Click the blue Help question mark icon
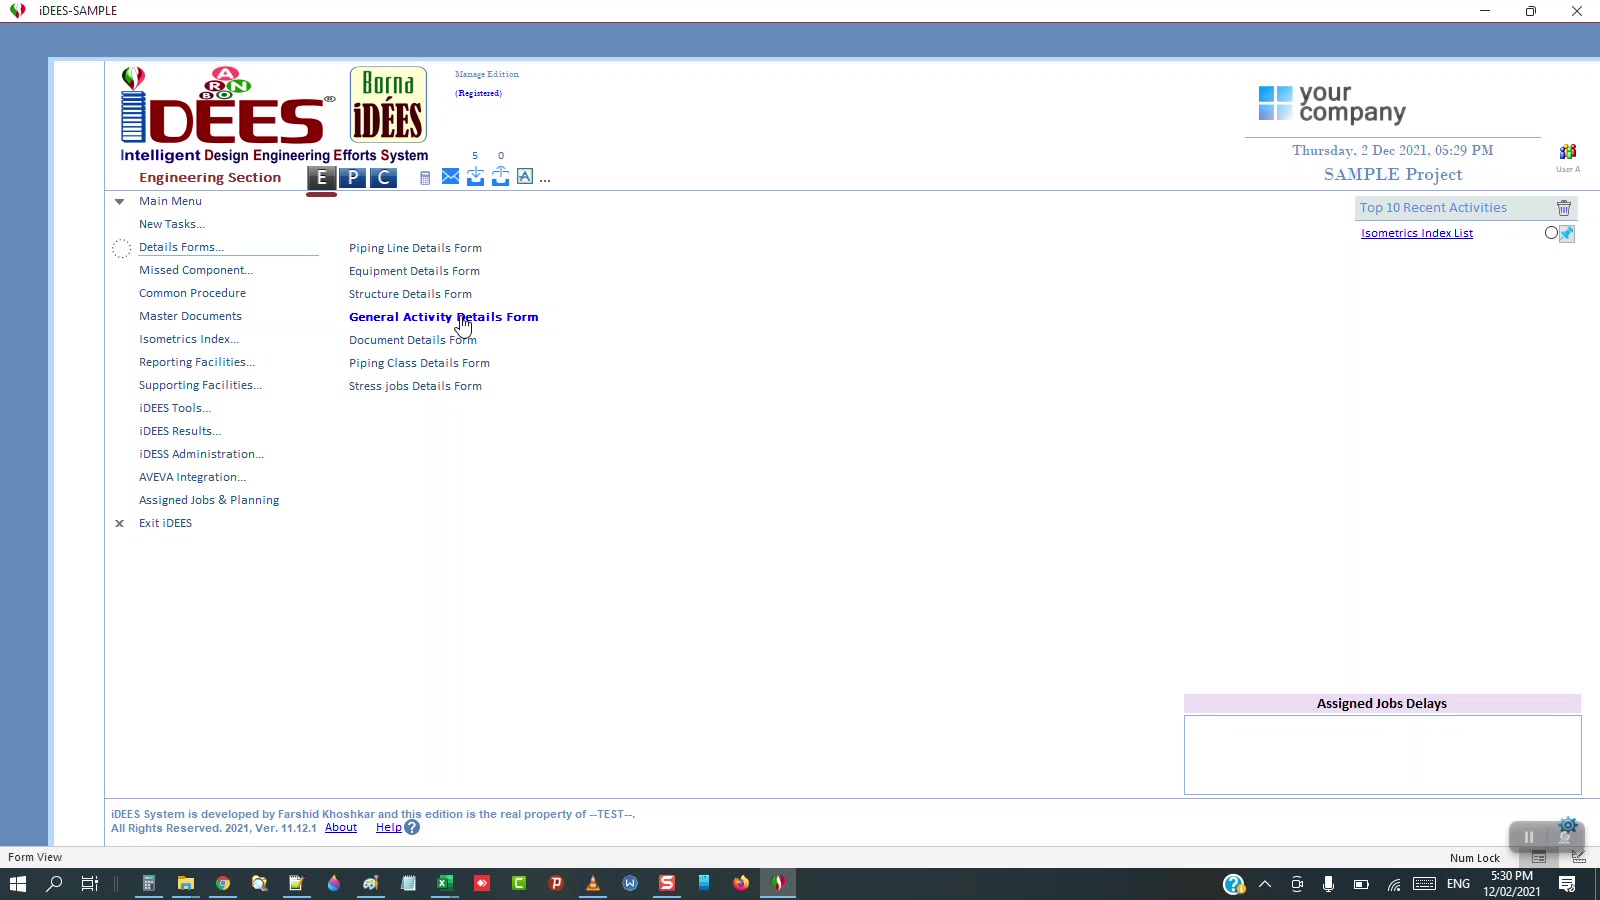This screenshot has height=900, width=1600. [x=412, y=828]
